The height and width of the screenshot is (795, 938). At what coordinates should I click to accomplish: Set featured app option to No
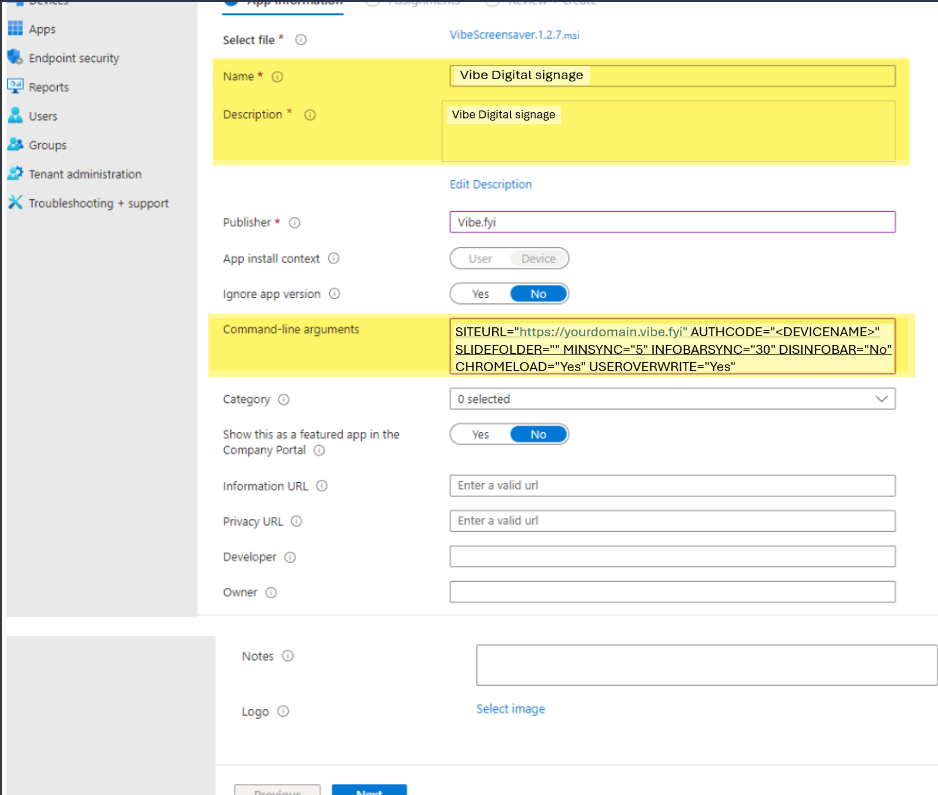pos(538,434)
